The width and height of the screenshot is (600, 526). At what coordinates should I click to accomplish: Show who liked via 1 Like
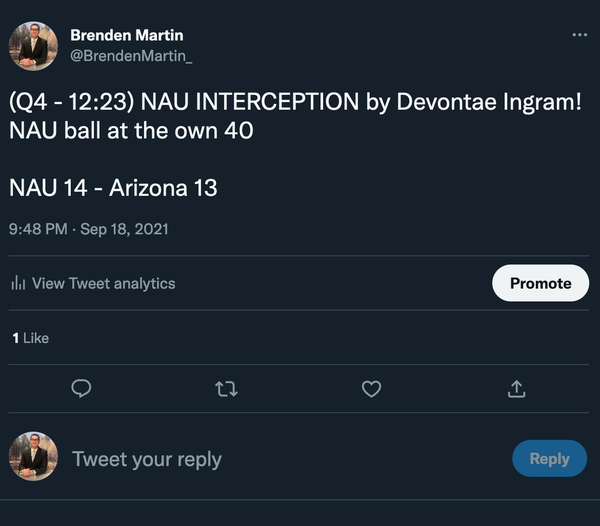(30, 338)
